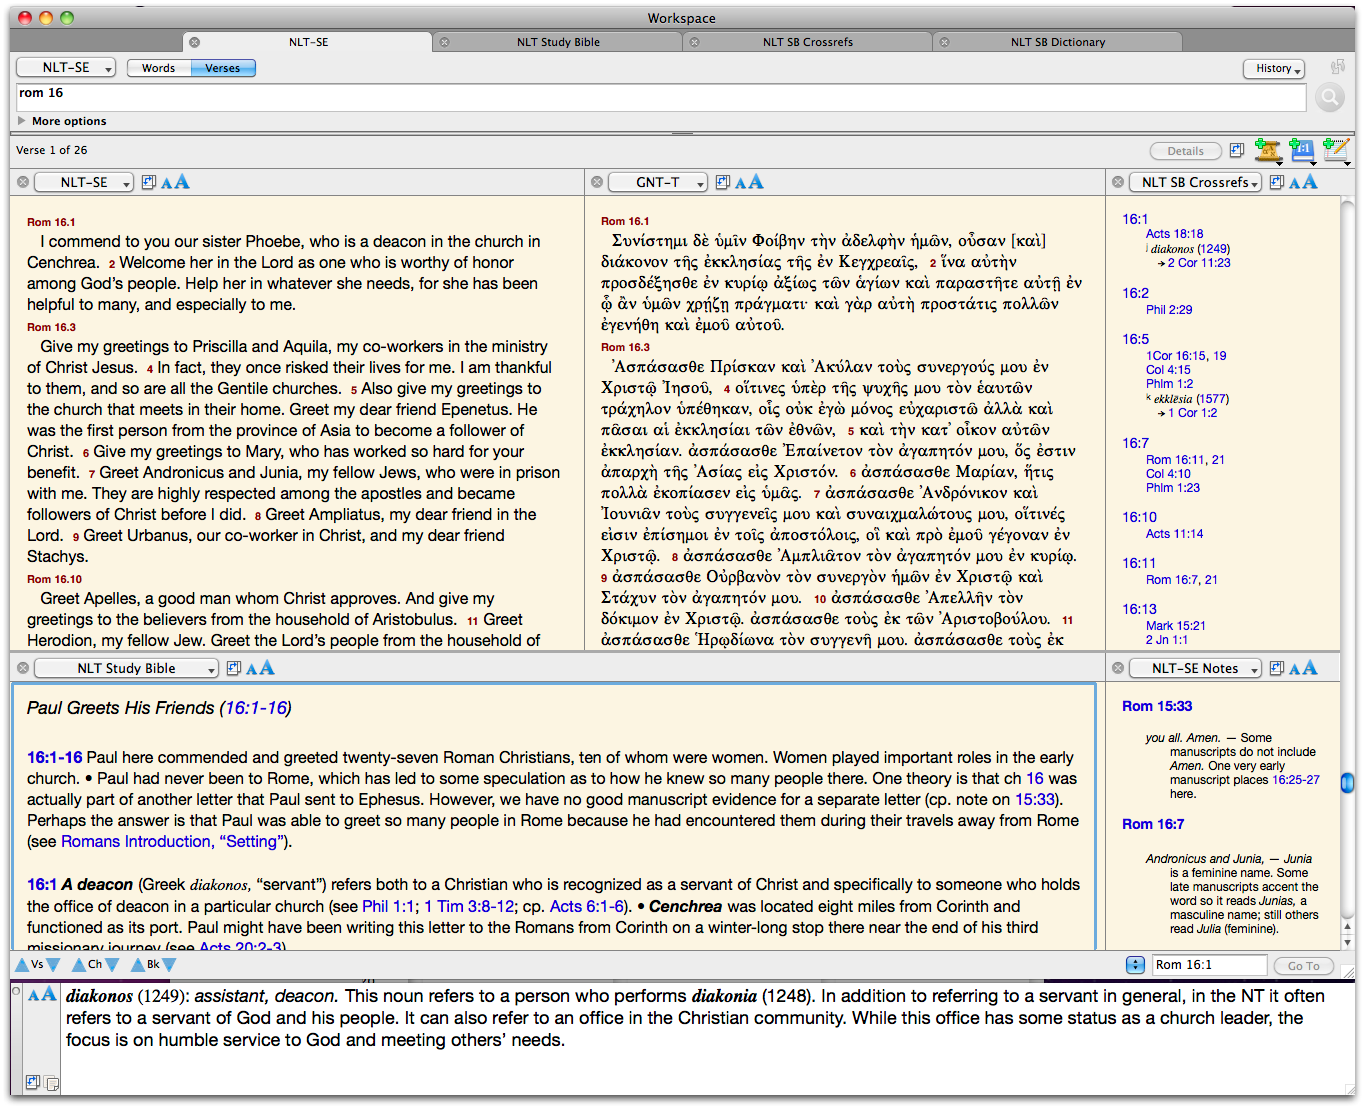
Task: Increase text size in the instant details box
Action: pyautogui.click(x=49, y=994)
